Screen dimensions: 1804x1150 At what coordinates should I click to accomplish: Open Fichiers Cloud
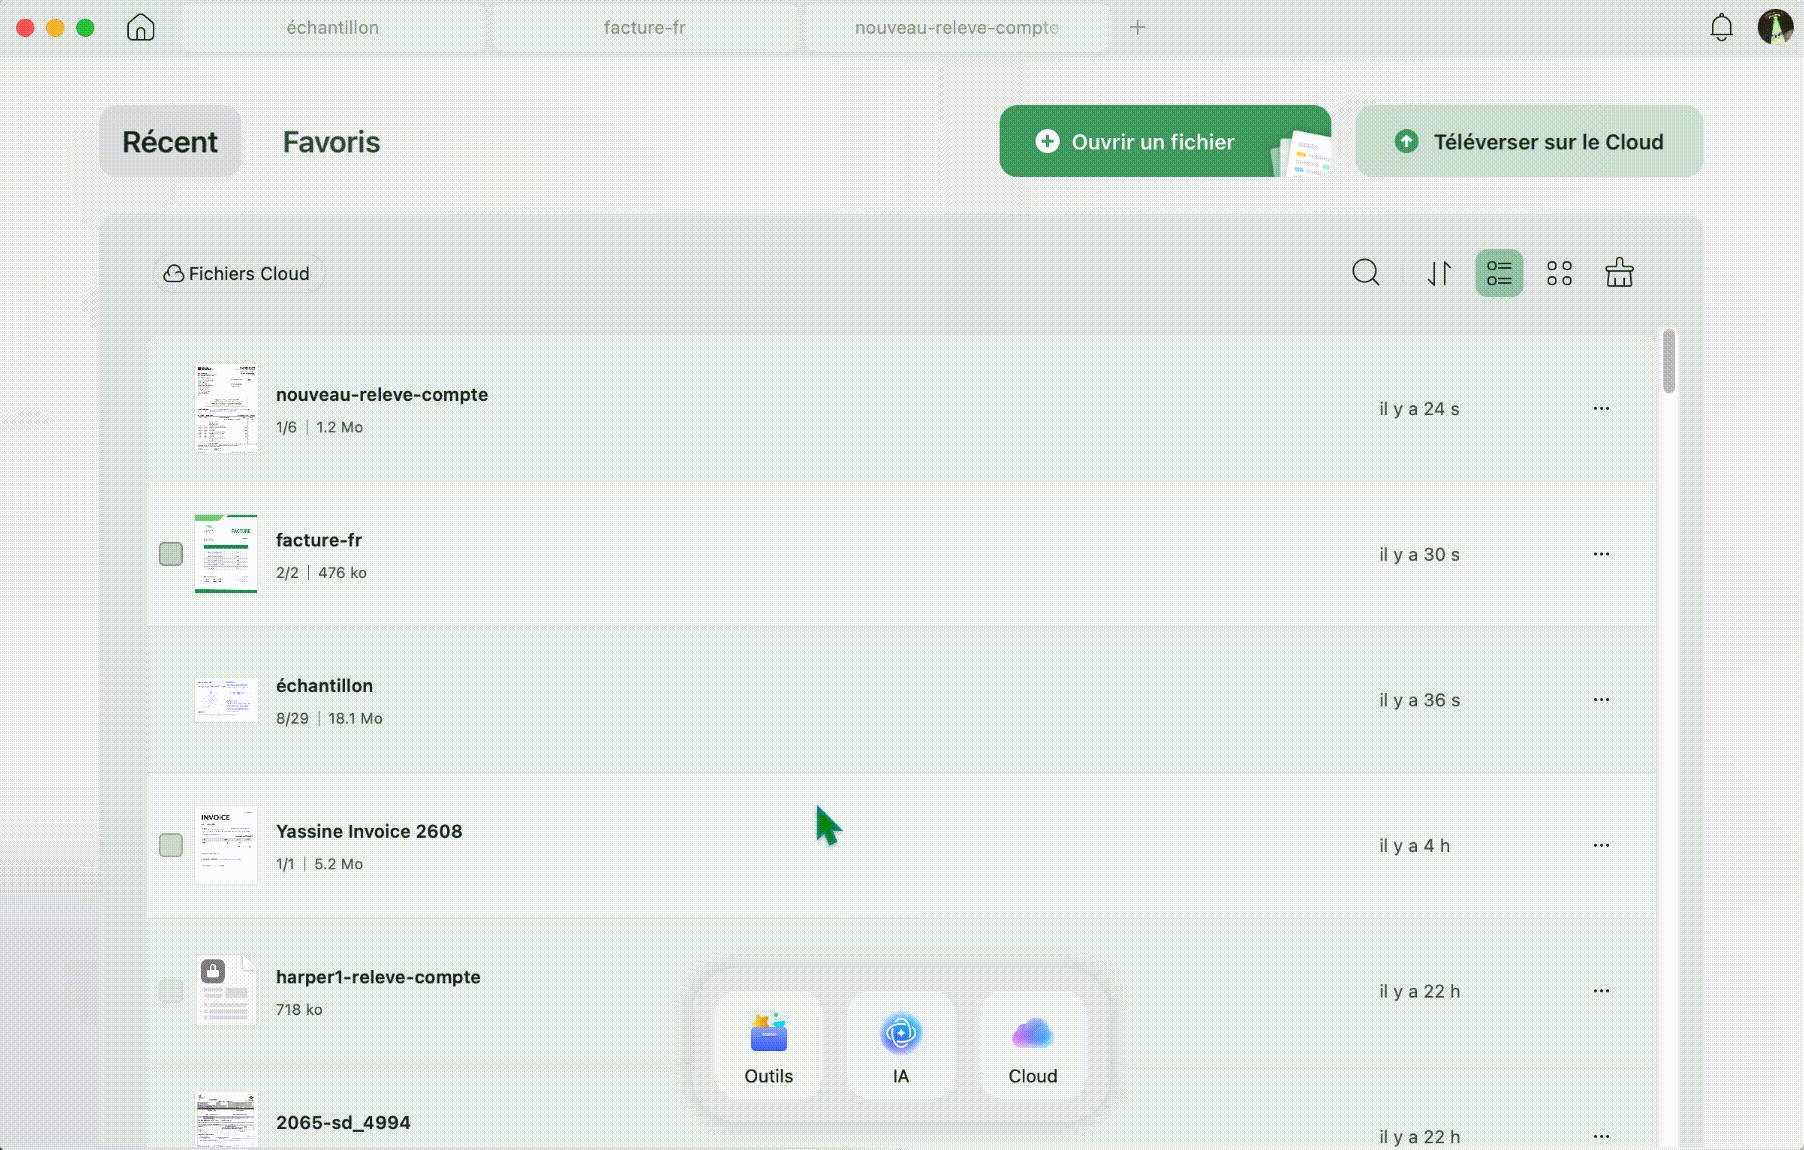pos(238,273)
